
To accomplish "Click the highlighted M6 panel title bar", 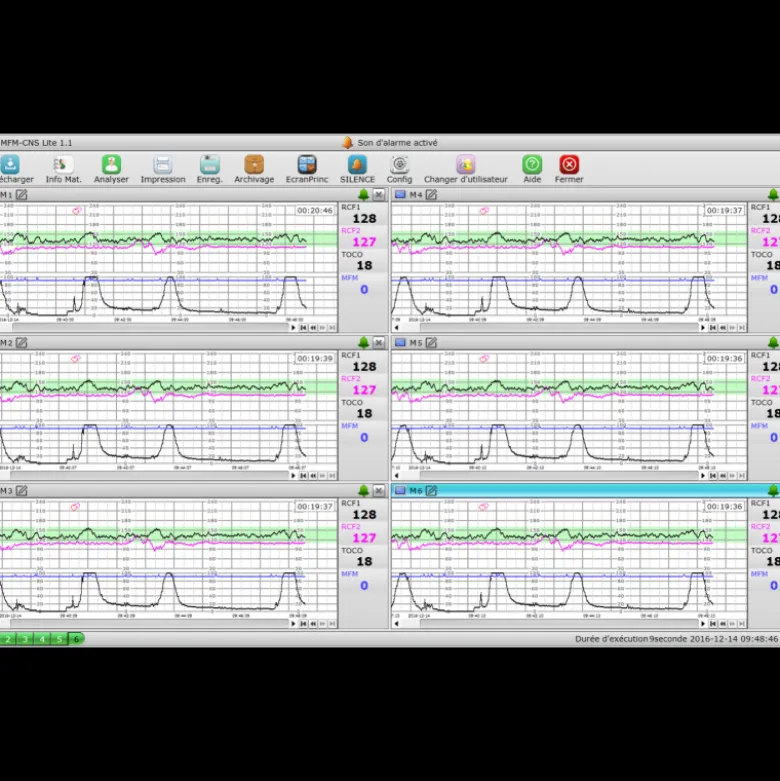I will 586,491.
